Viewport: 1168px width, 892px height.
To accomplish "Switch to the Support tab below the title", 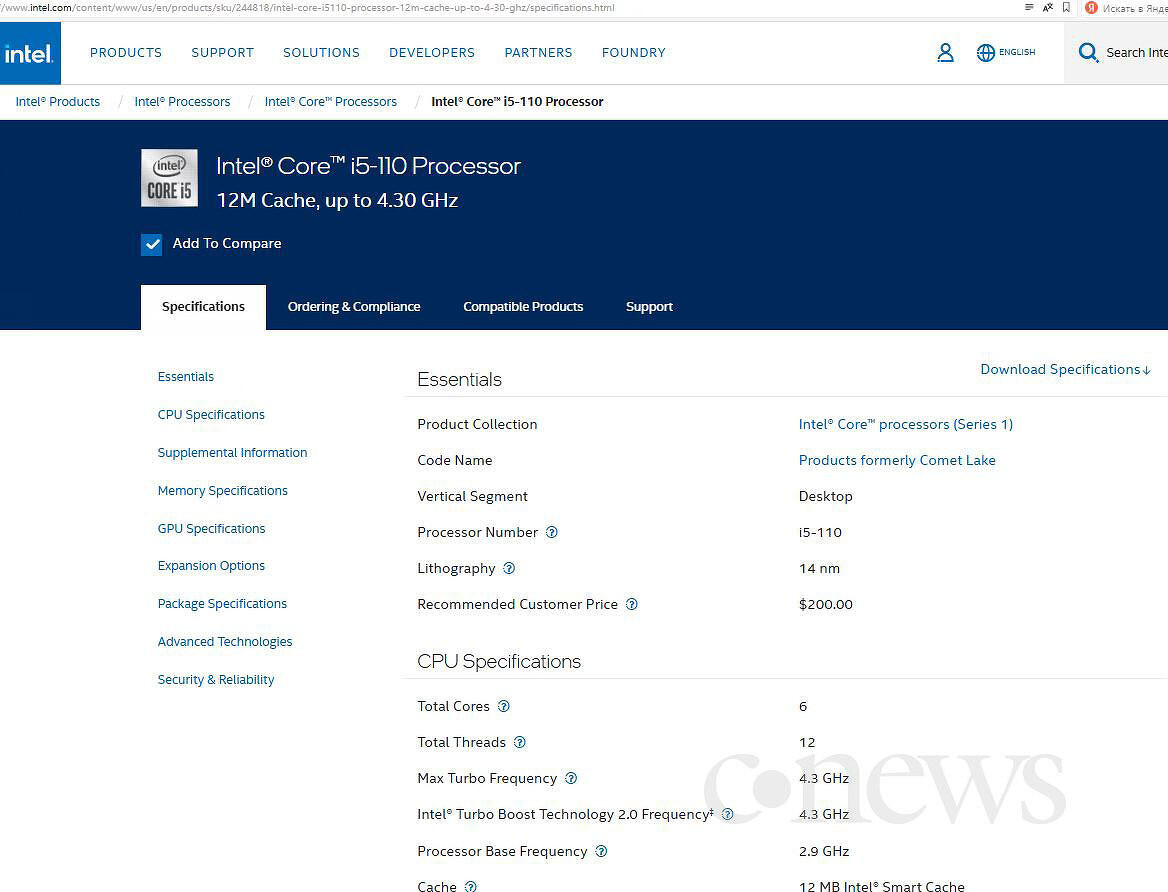I will 650,307.
